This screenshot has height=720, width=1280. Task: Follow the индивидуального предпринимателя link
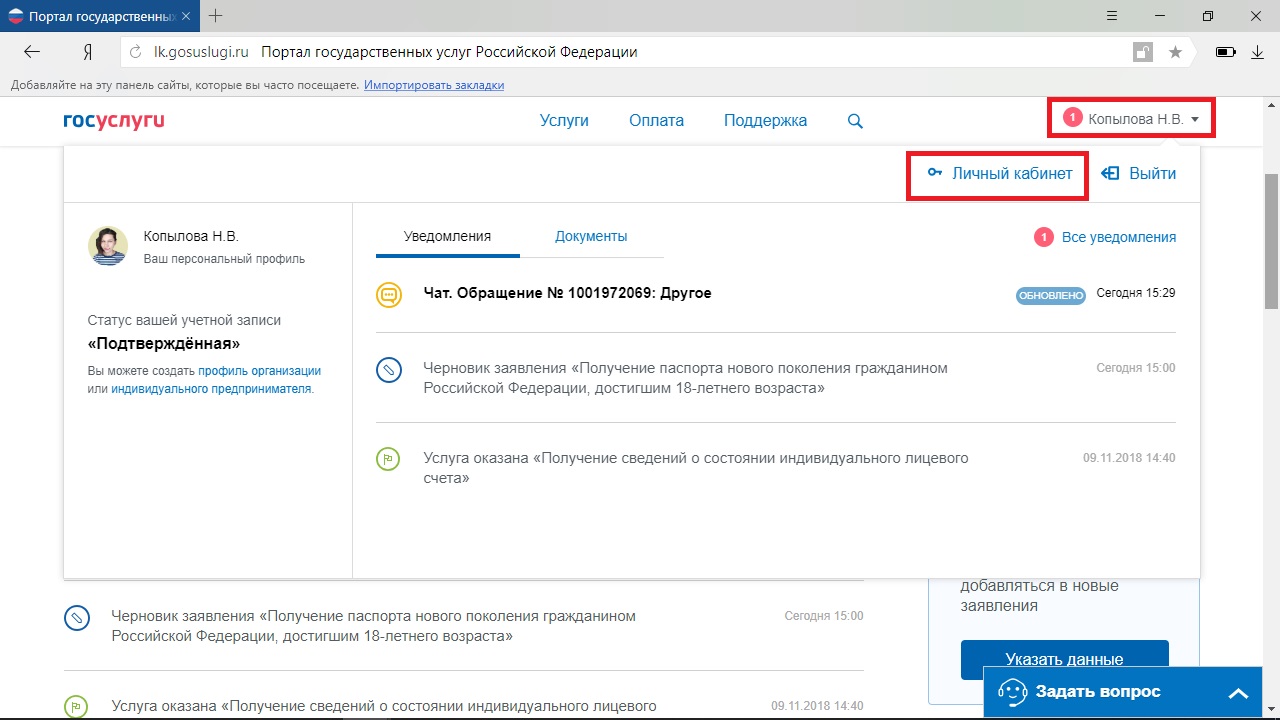pos(212,389)
